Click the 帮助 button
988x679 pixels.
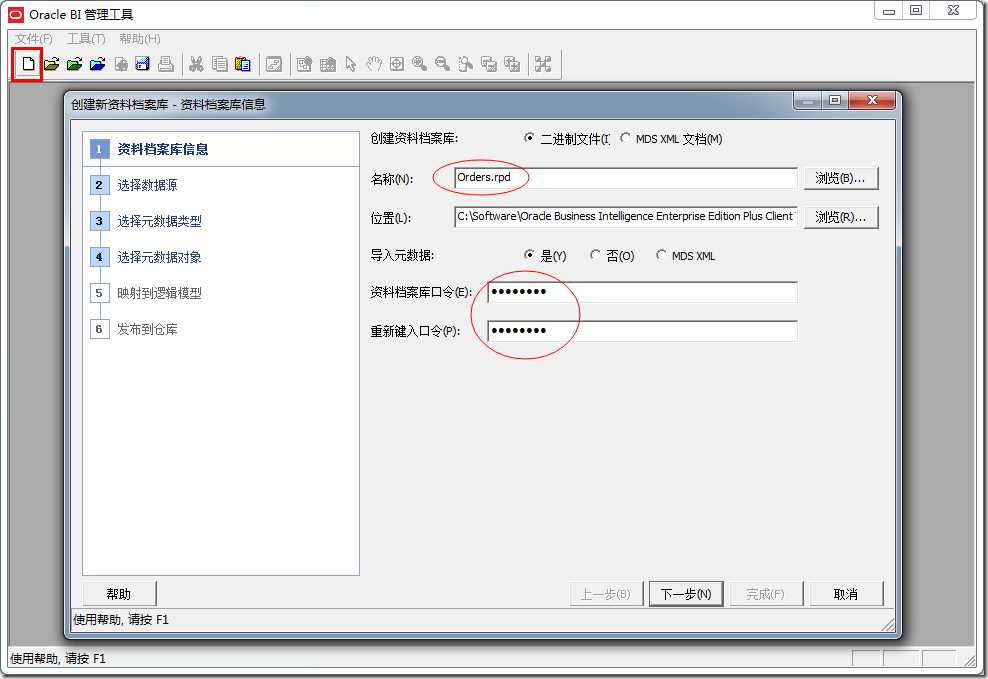(119, 594)
